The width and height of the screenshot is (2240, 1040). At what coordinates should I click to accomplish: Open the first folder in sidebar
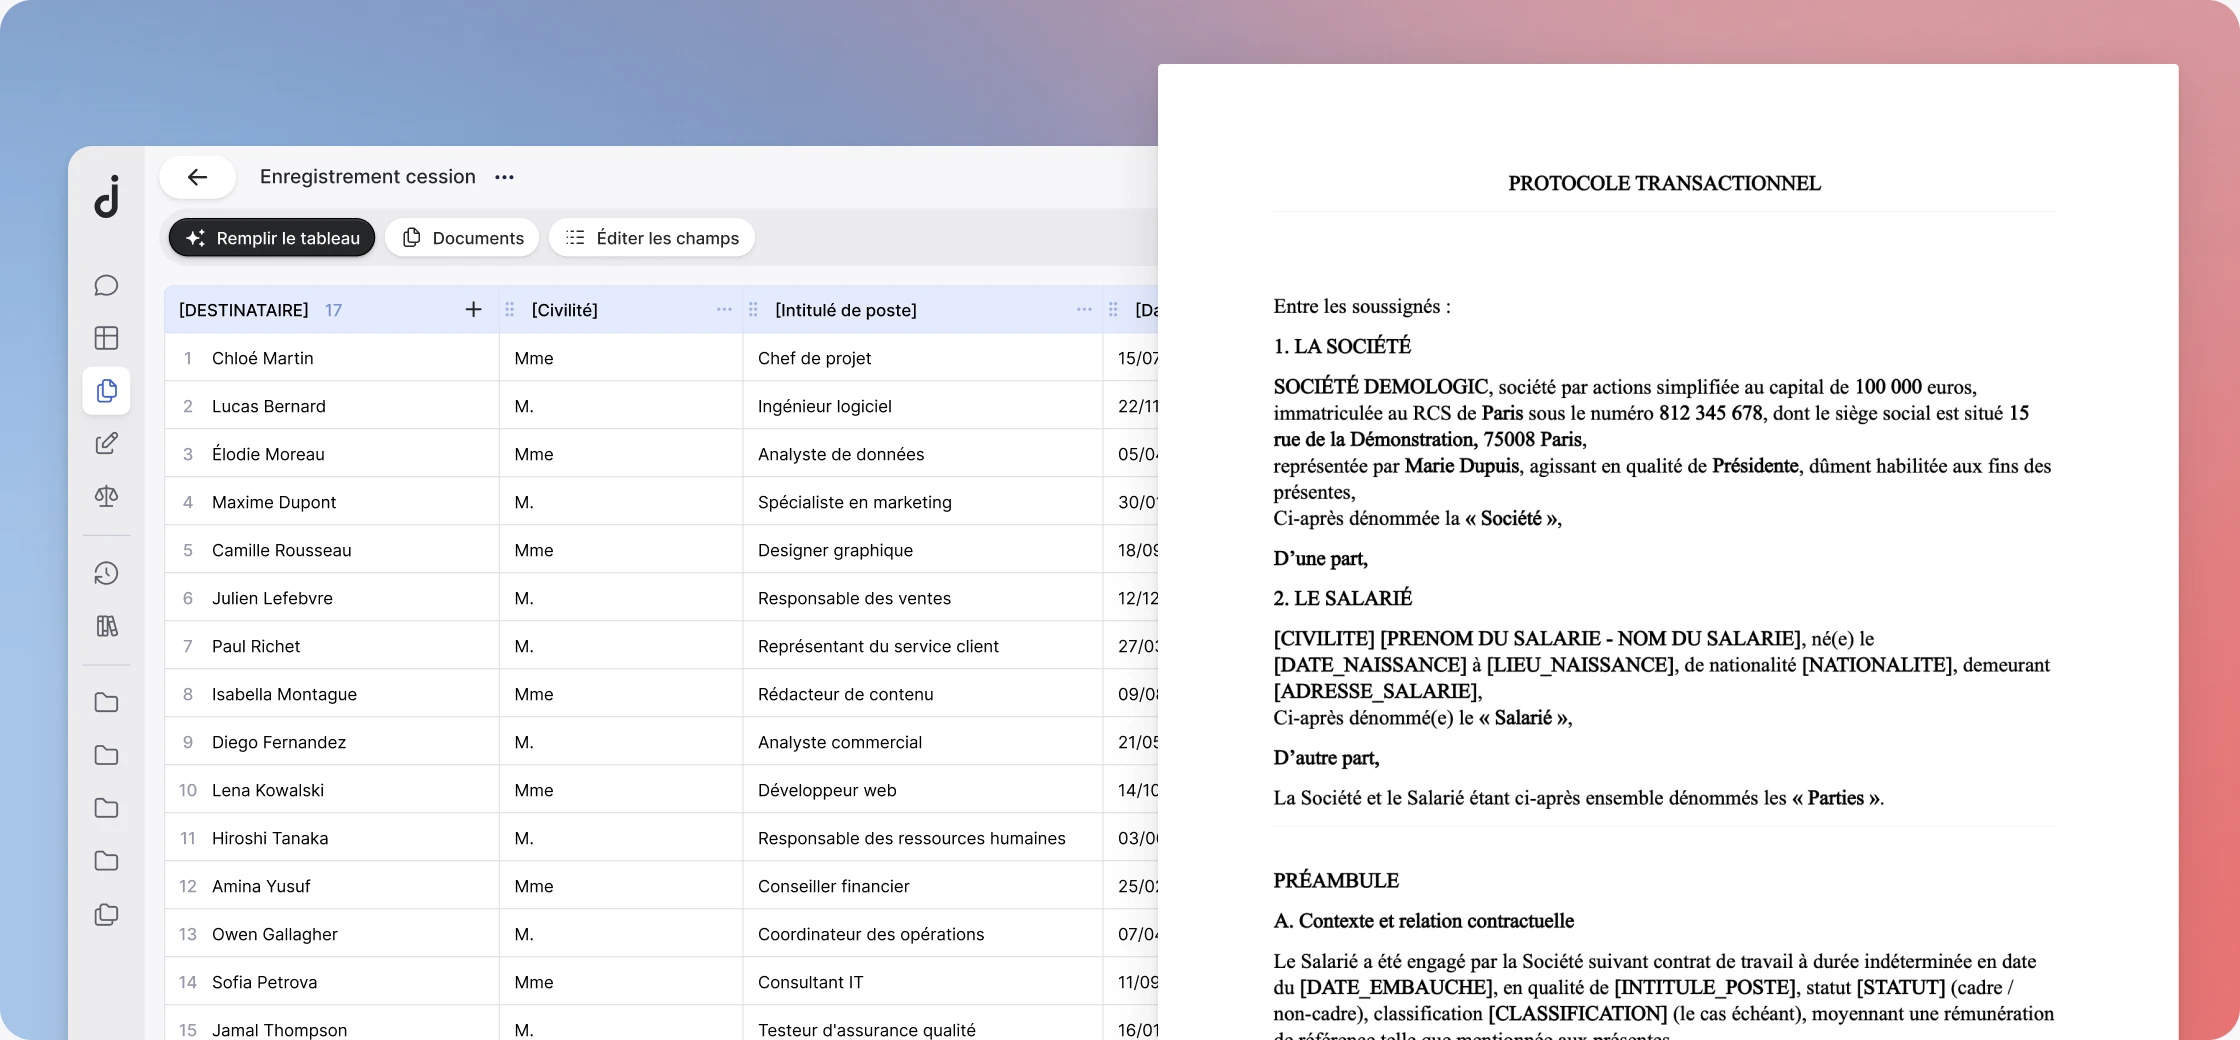(106, 703)
